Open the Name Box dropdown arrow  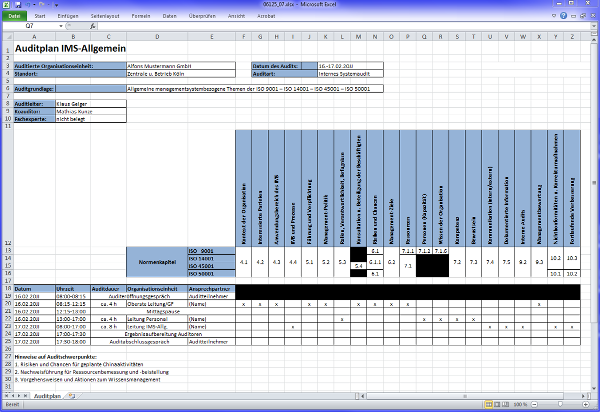pyautogui.click(x=59, y=26)
